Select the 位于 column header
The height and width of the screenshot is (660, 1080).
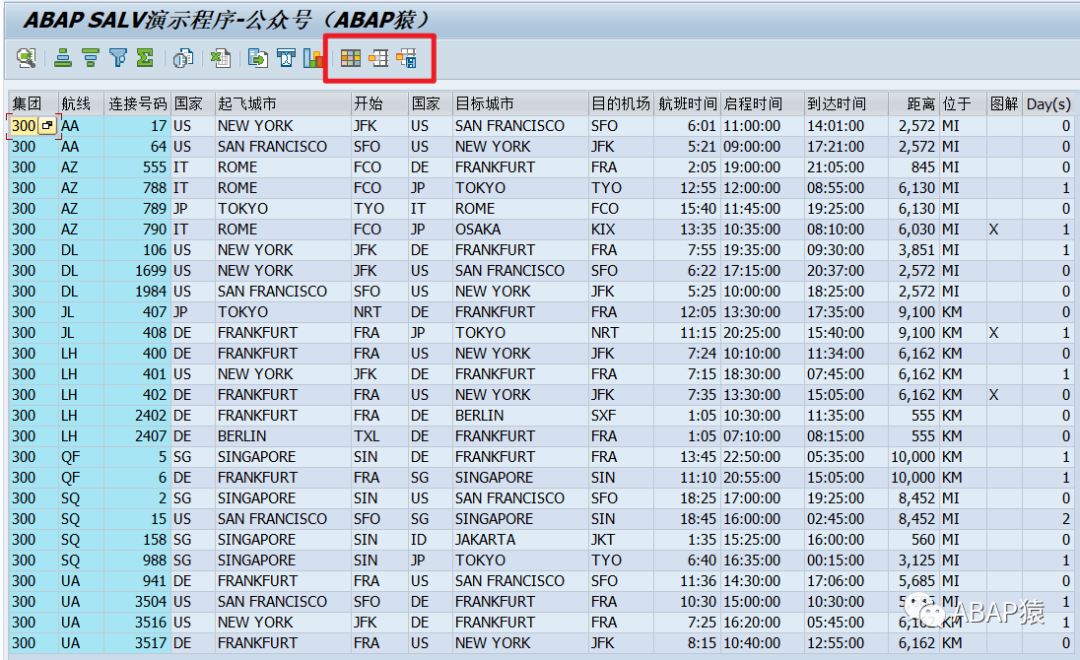pos(962,103)
